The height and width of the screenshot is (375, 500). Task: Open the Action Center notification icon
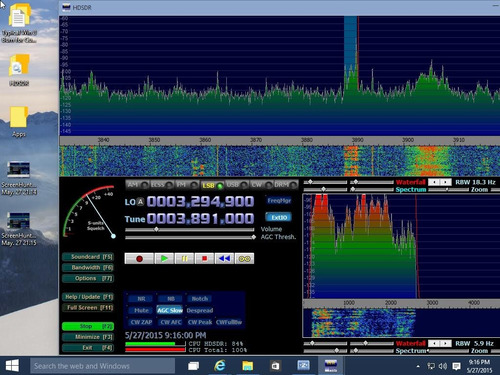[x=456, y=366]
